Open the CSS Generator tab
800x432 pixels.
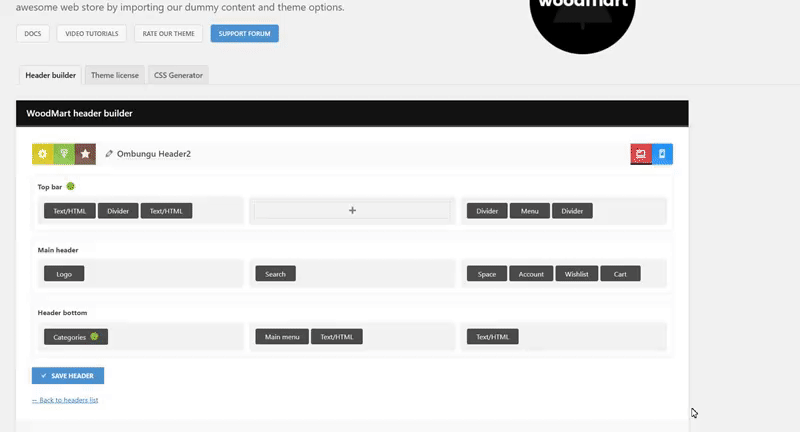[x=178, y=75]
